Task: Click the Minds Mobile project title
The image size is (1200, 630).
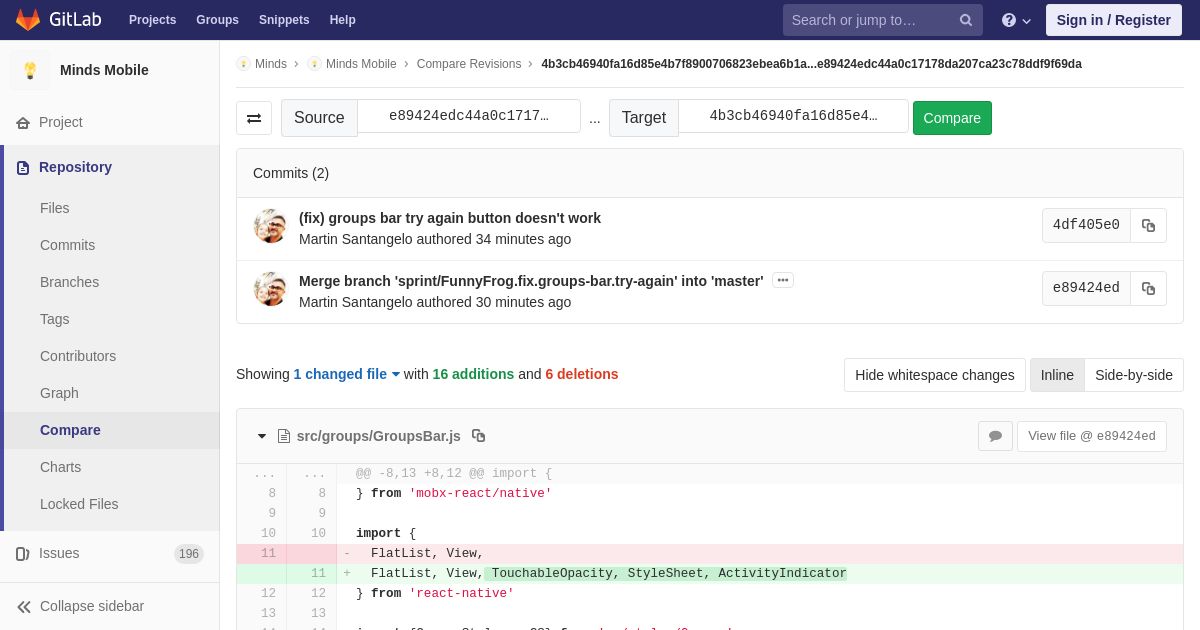Action: coord(104,70)
